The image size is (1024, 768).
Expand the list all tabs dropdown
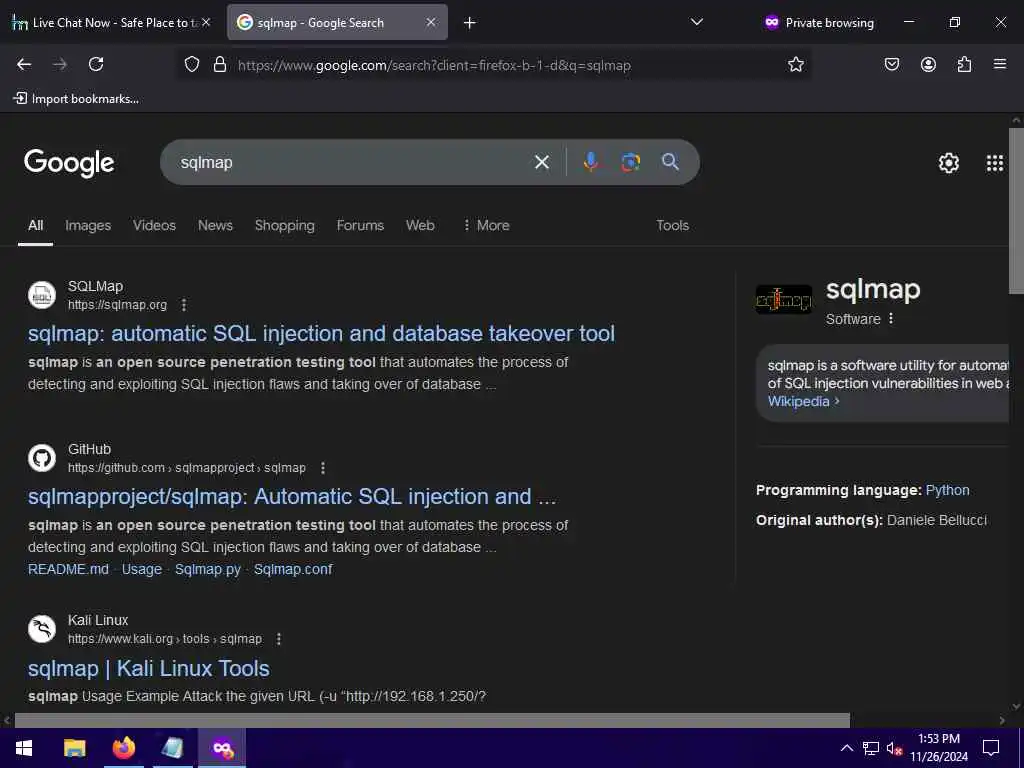[x=697, y=22]
